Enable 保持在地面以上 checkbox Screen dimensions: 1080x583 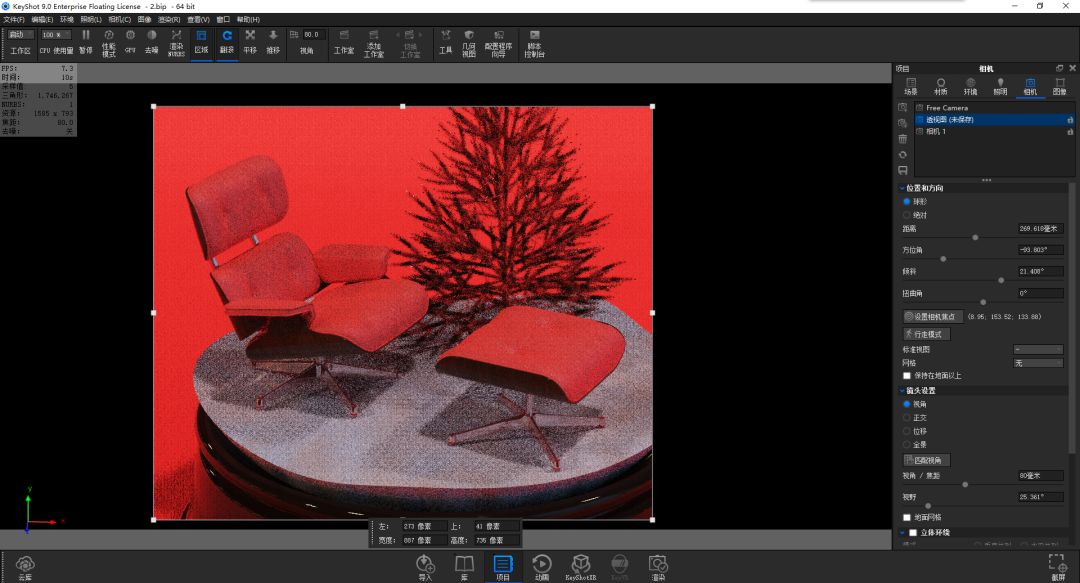point(907,376)
